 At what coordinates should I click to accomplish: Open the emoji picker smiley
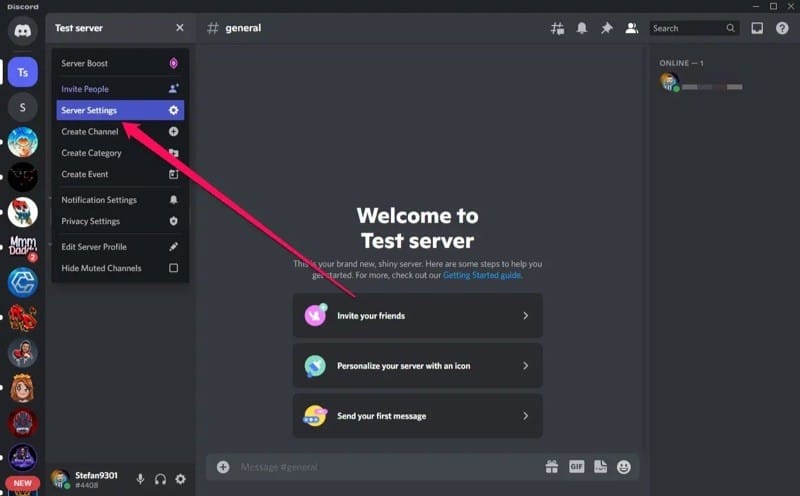[x=623, y=467]
